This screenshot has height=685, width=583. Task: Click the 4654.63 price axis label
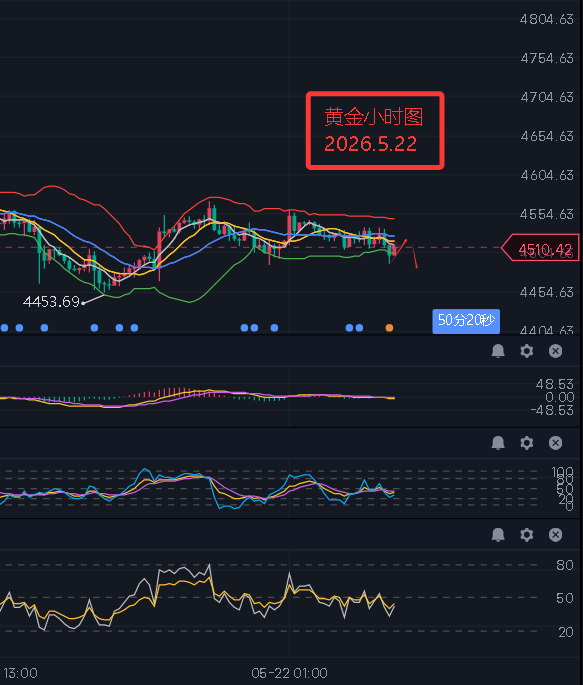coord(547,136)
